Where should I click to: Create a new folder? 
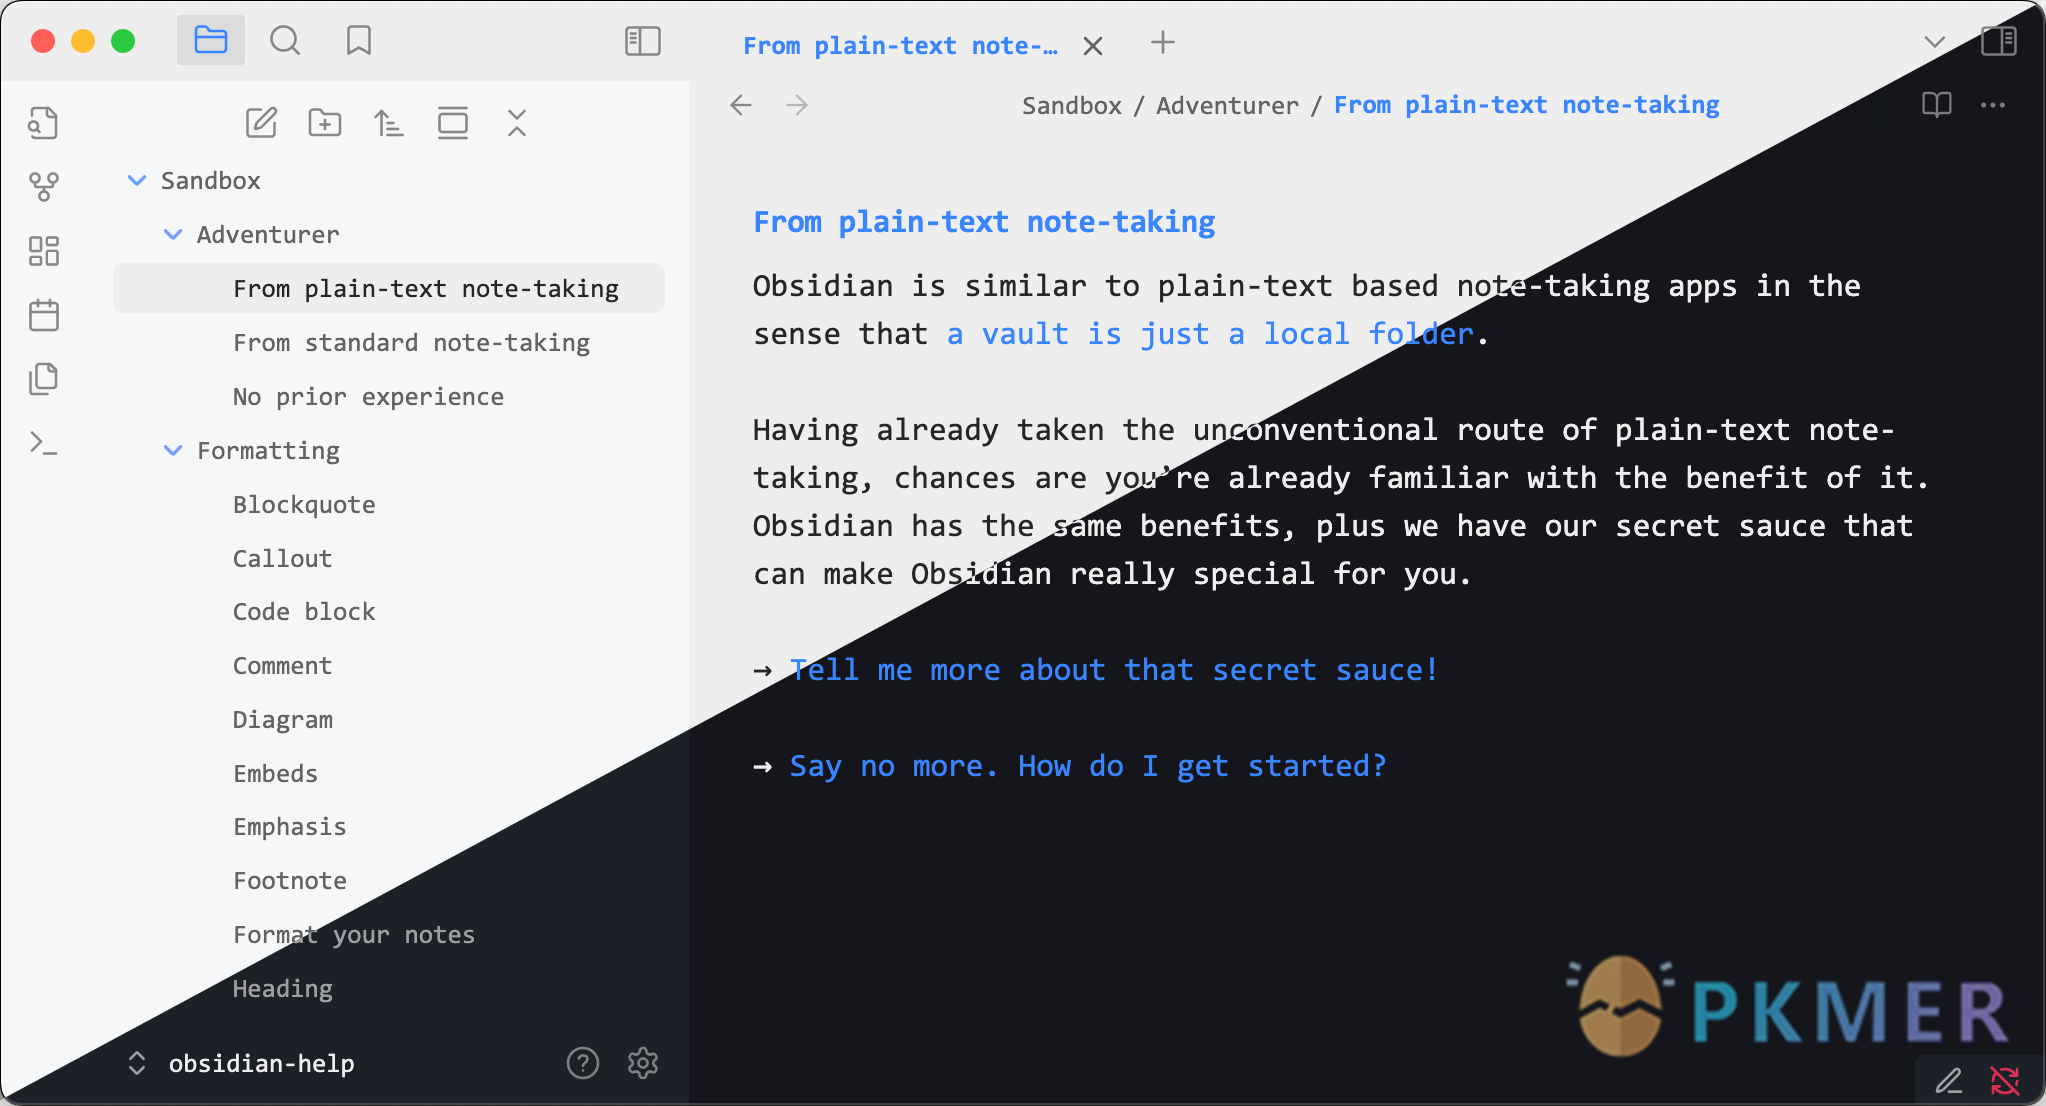(x=325, y=123)
